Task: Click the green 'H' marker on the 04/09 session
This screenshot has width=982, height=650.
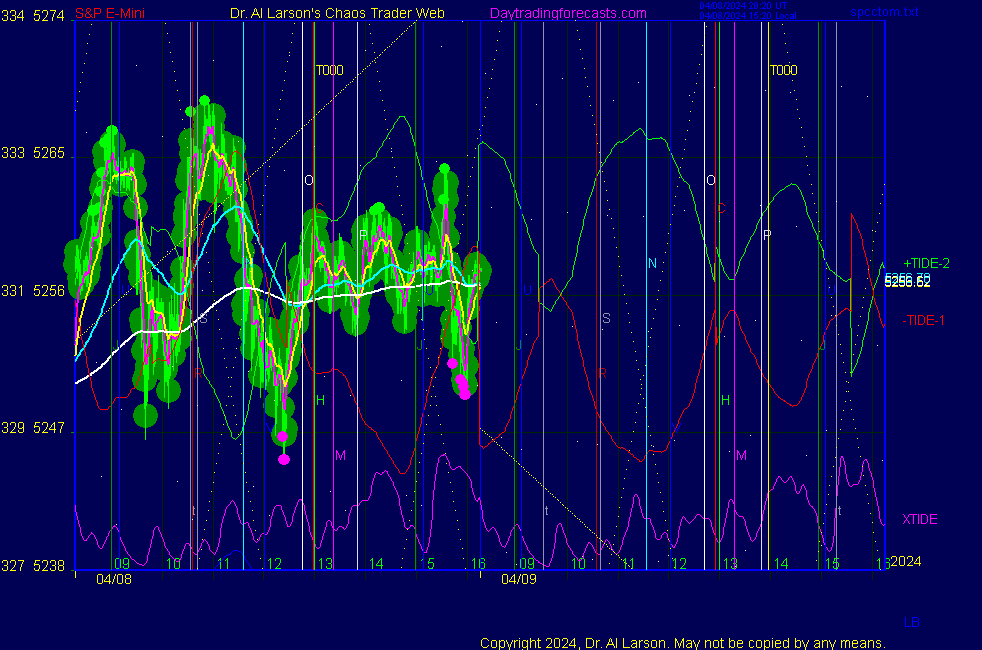Action: [725, 400]
